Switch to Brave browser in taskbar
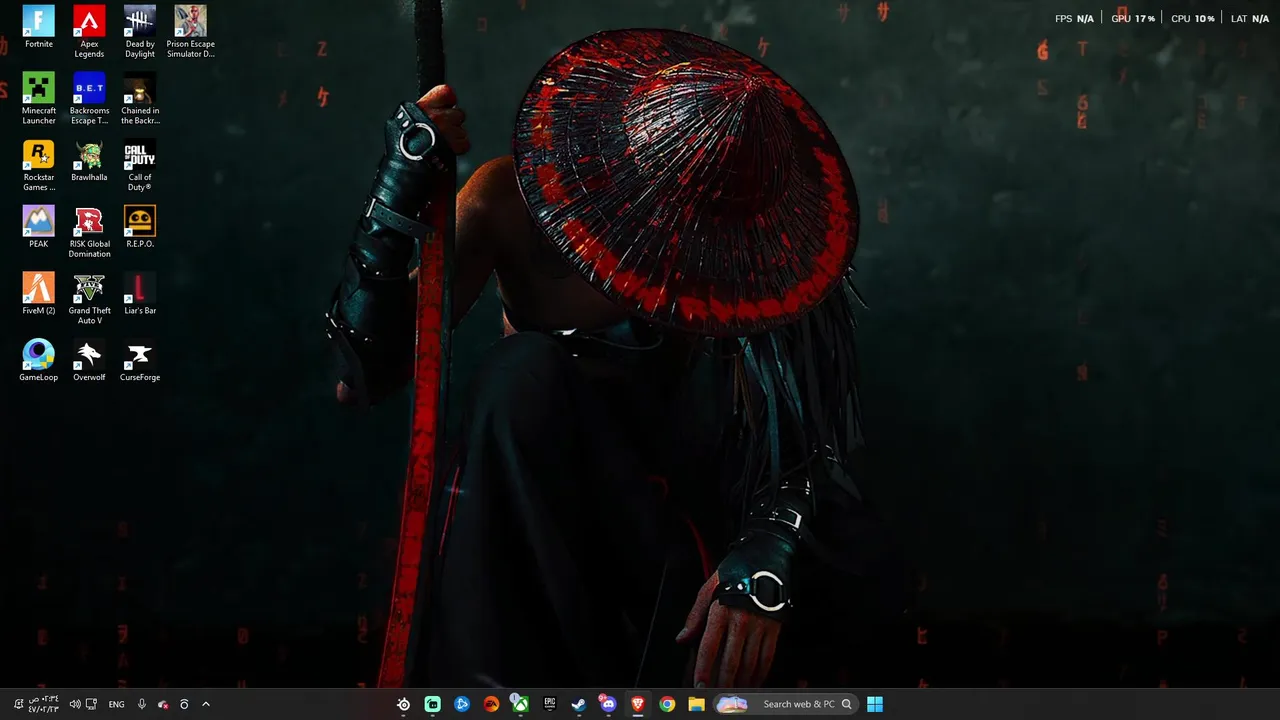The height and width of the screenshot is (720, 1280). 637,704
